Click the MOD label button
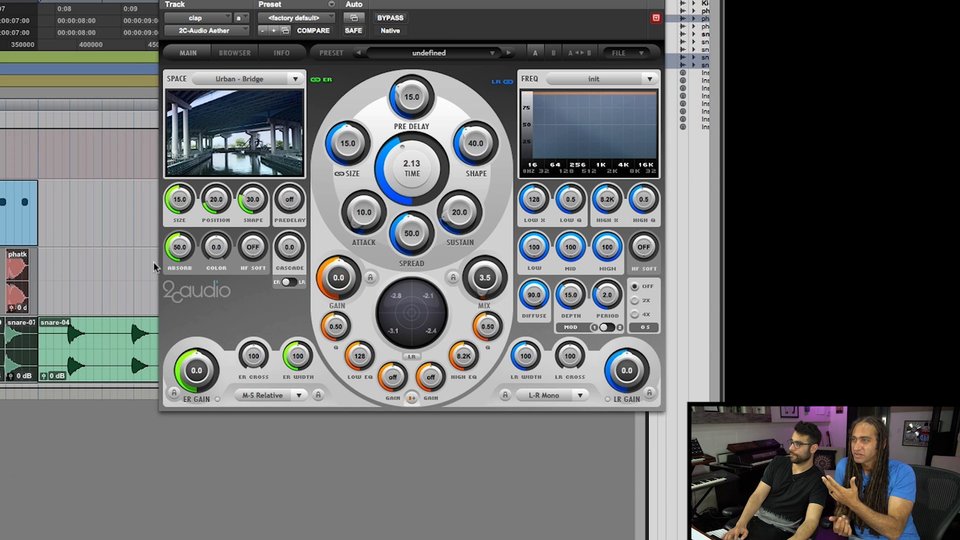 571,328
